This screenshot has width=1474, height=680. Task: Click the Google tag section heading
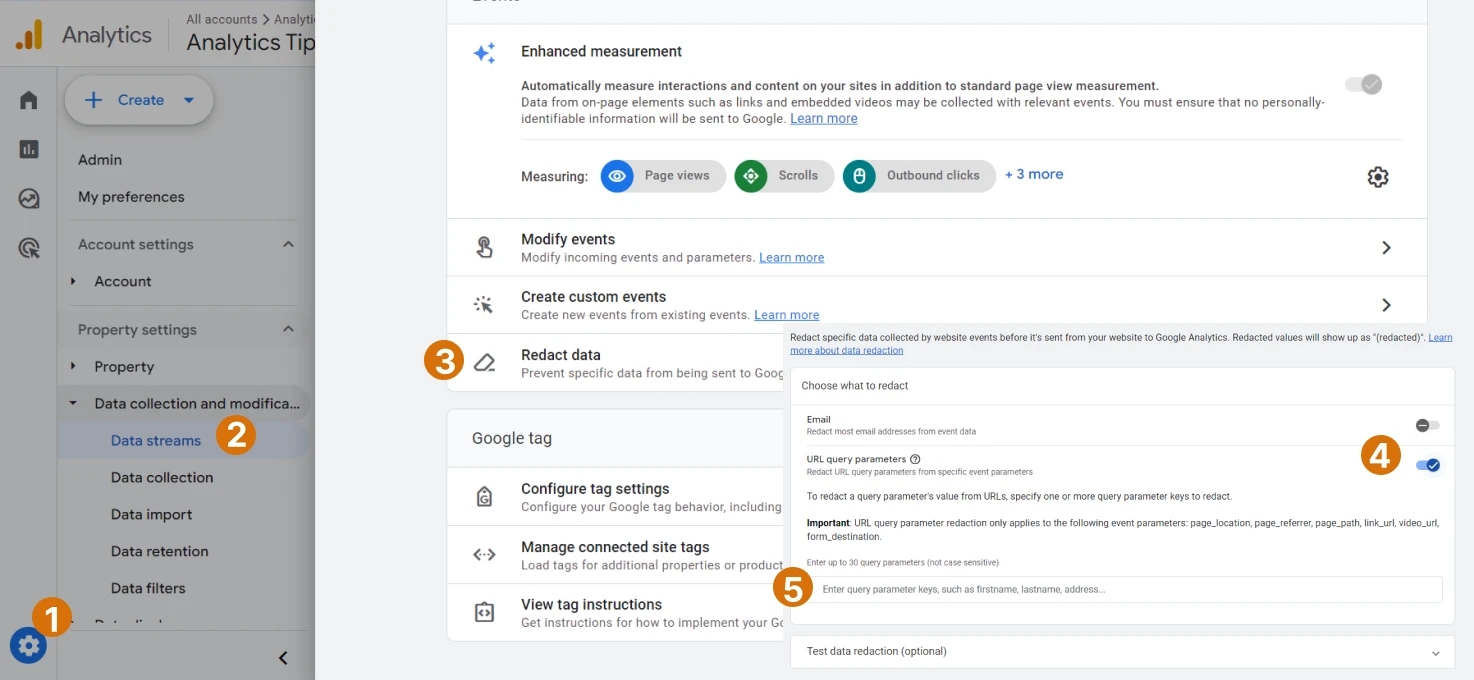[512, 439]
